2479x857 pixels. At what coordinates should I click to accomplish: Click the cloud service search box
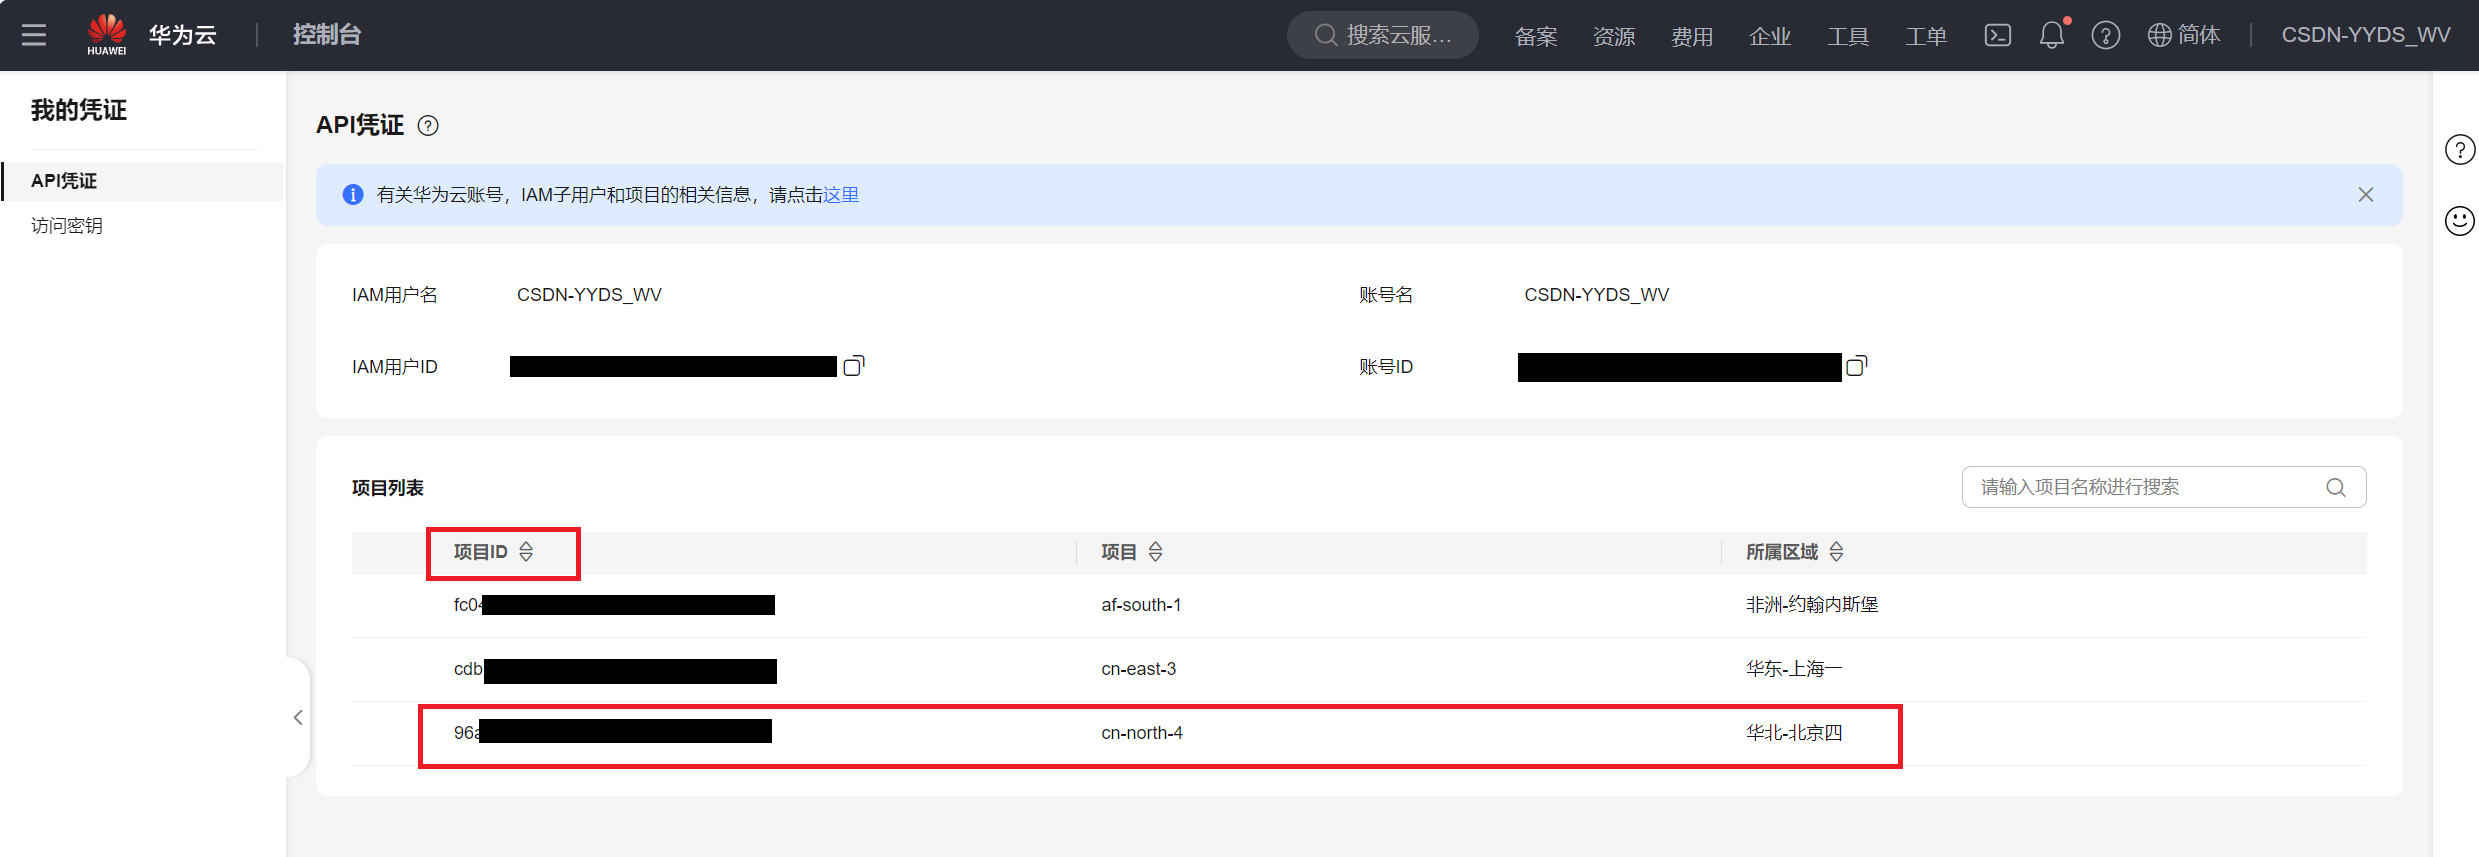[1382, 35]
